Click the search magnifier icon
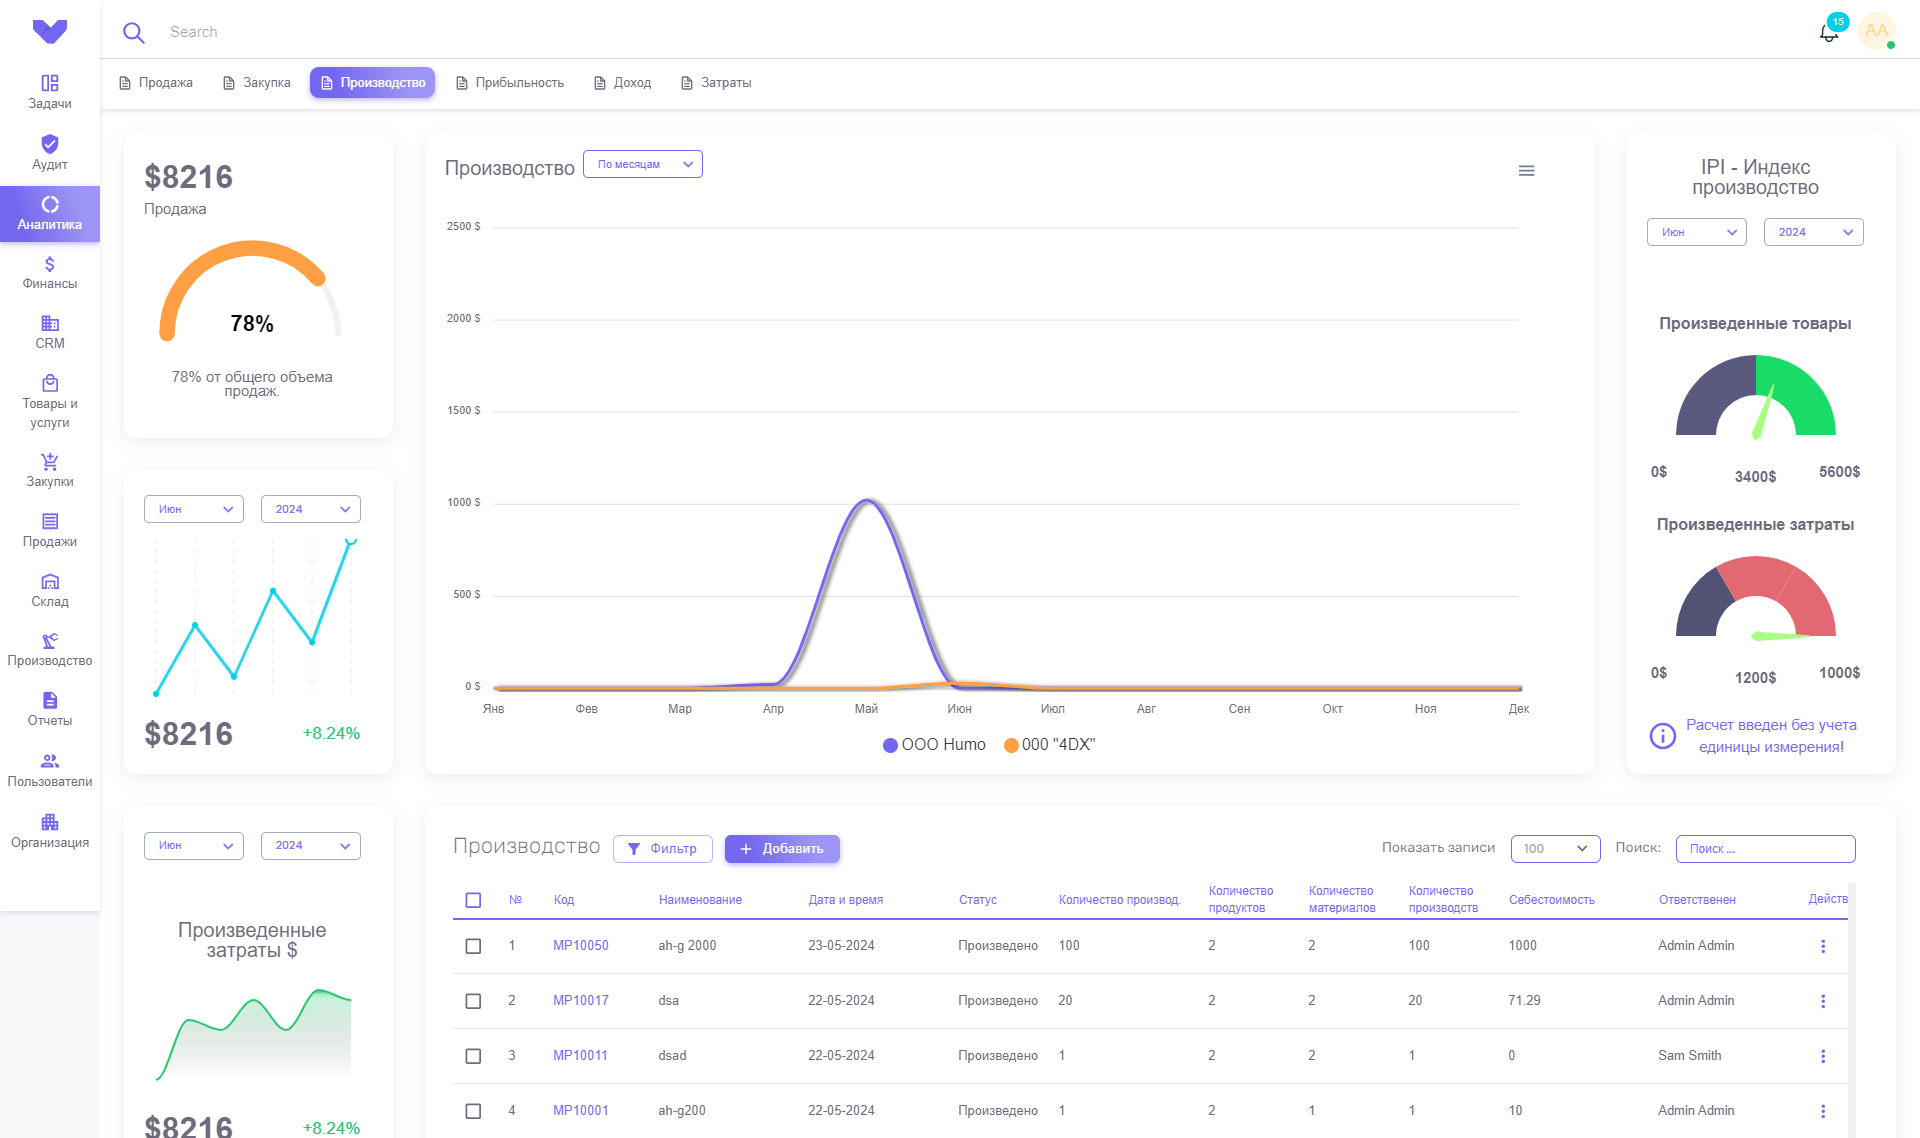This screenshot has width=1920, height=1138. [x=133, y=32]
